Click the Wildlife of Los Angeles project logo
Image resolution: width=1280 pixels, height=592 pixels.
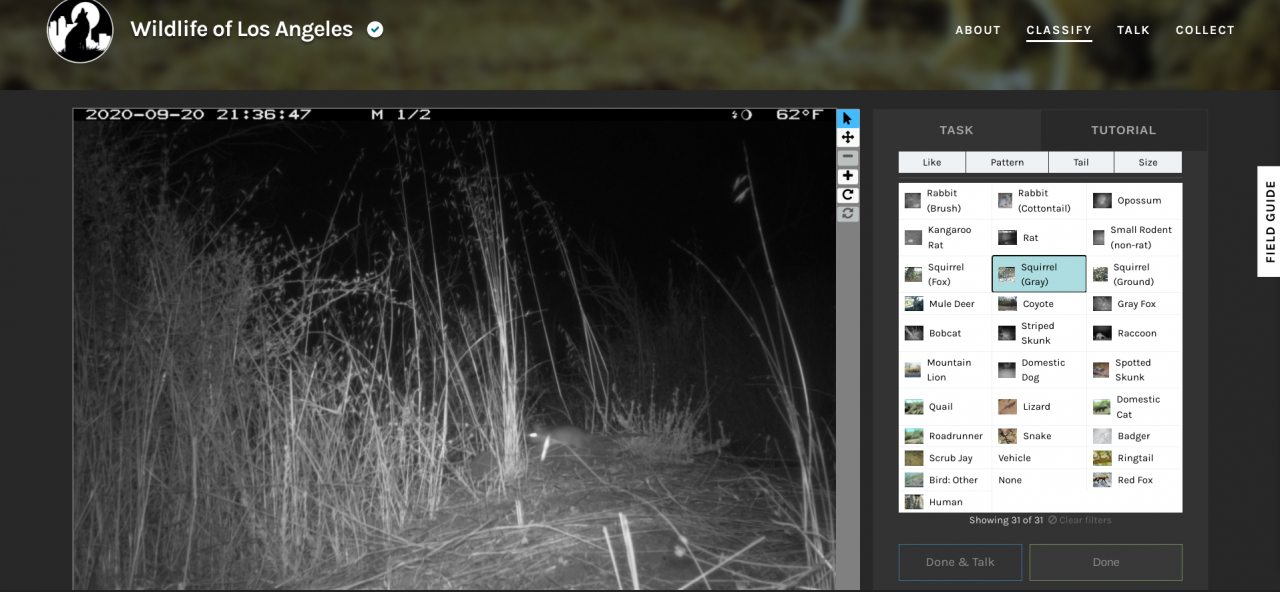point(80,30)
